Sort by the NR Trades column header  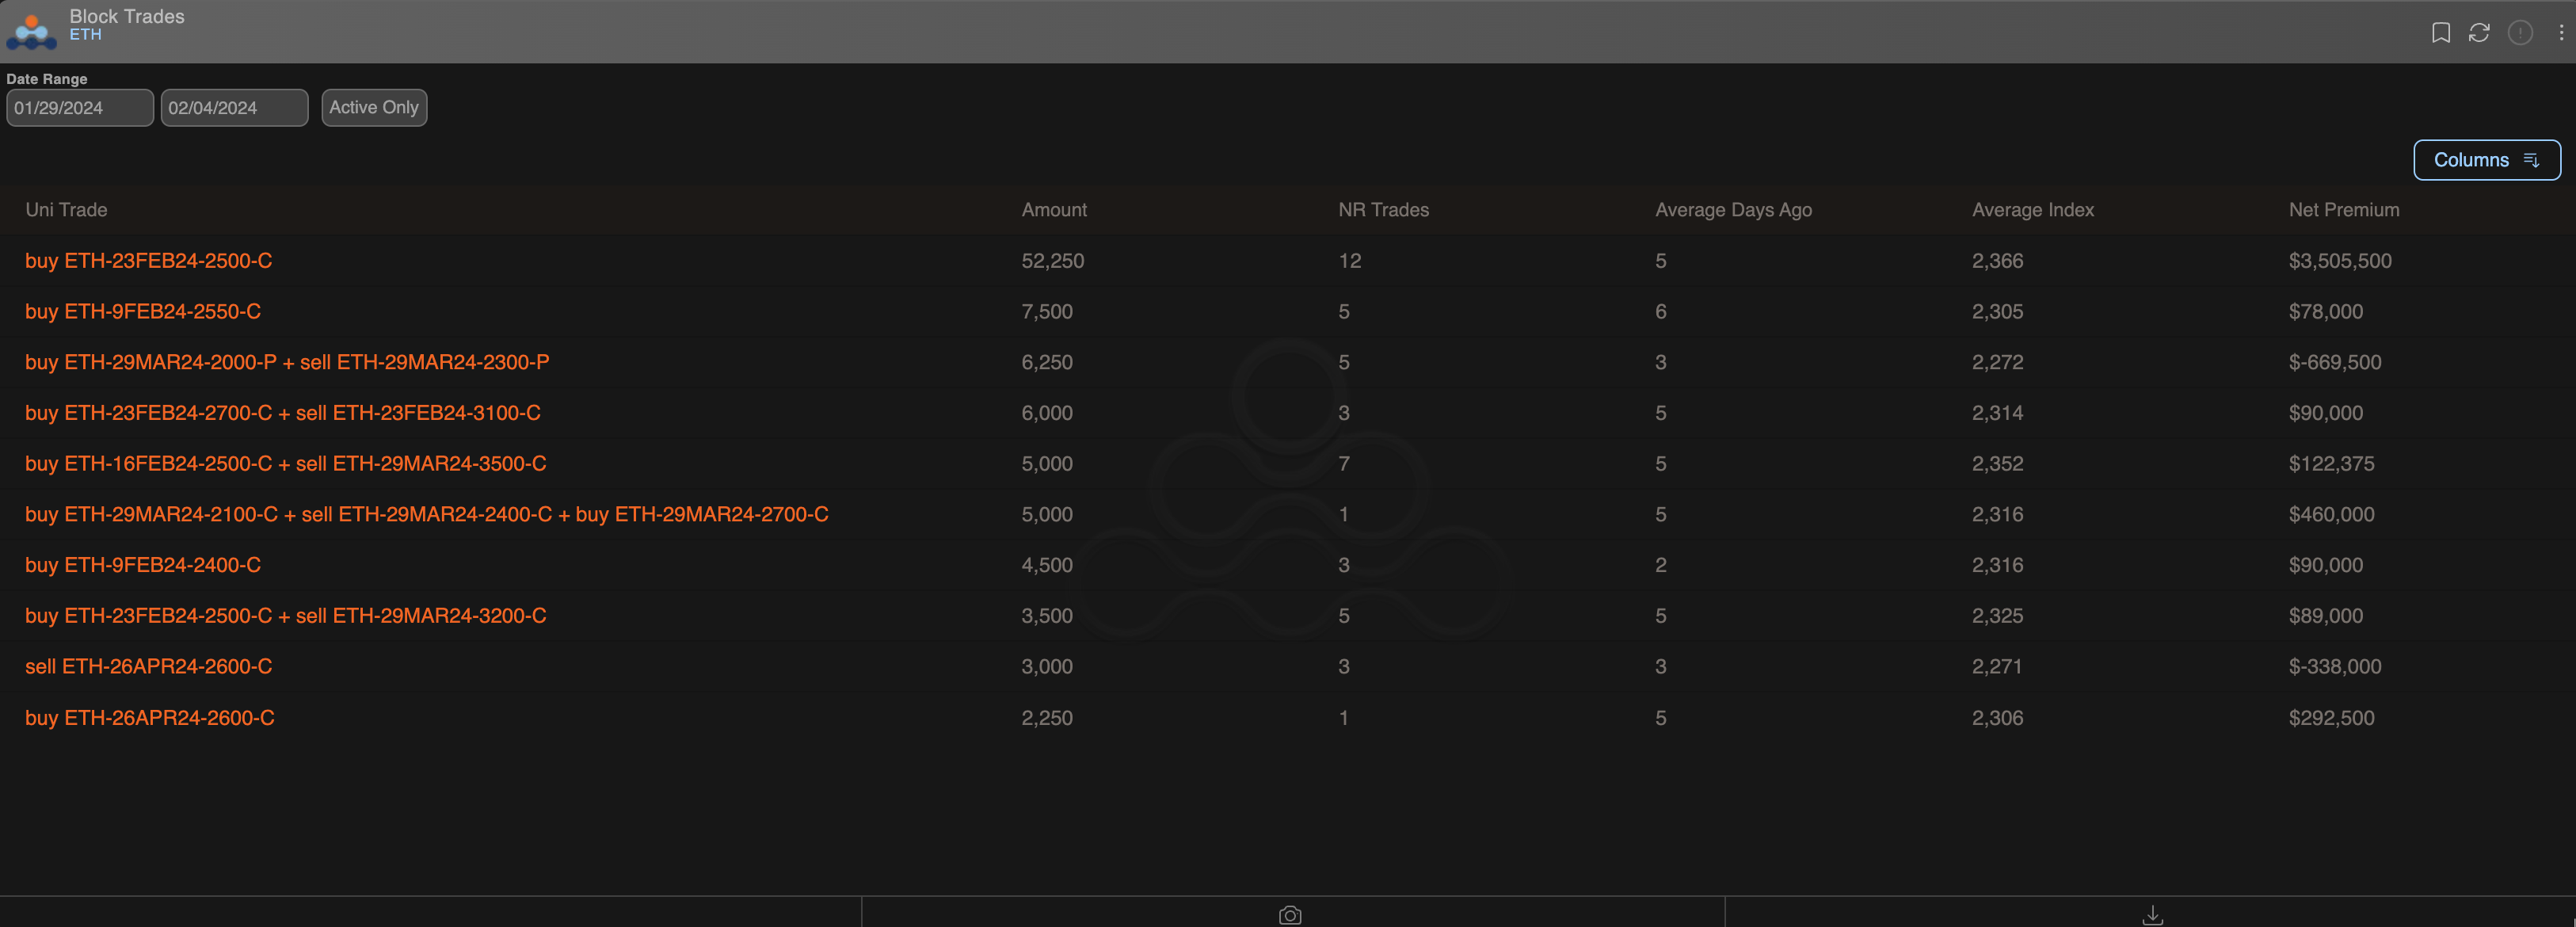pos(1384,210)
